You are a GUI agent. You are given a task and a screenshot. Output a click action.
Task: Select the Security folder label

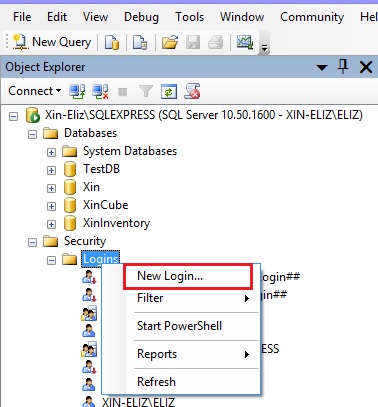85,241
